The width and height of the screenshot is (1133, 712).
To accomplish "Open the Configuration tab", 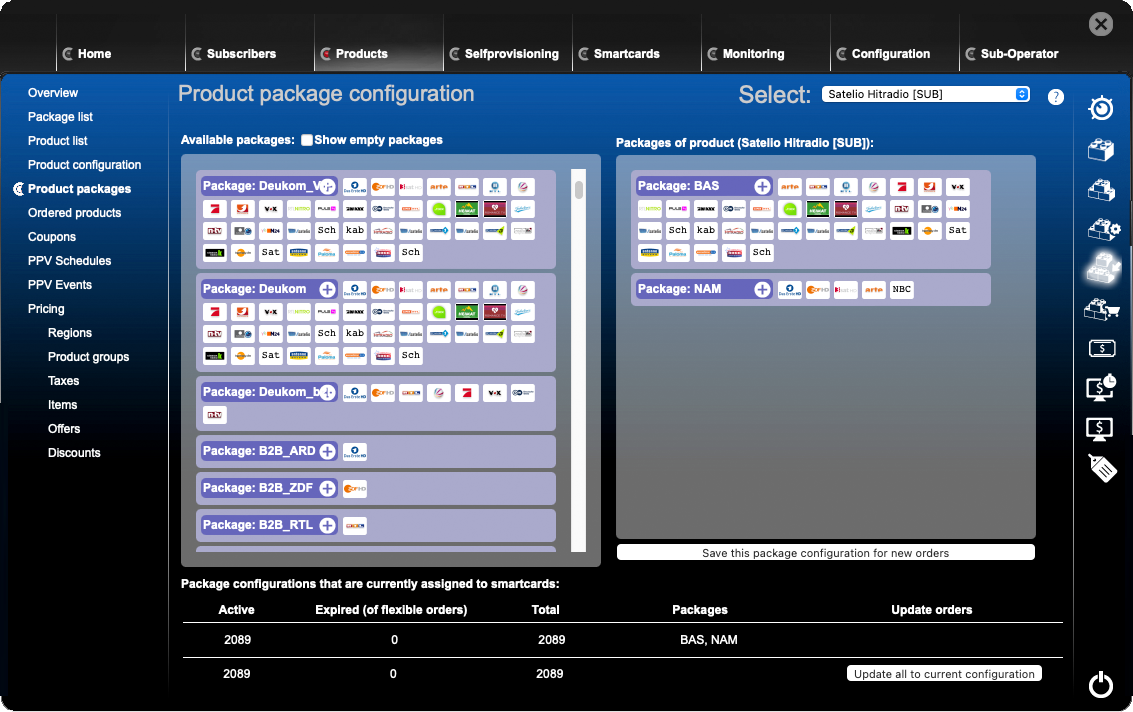I will pyautogui.click(x=890, y=54).
